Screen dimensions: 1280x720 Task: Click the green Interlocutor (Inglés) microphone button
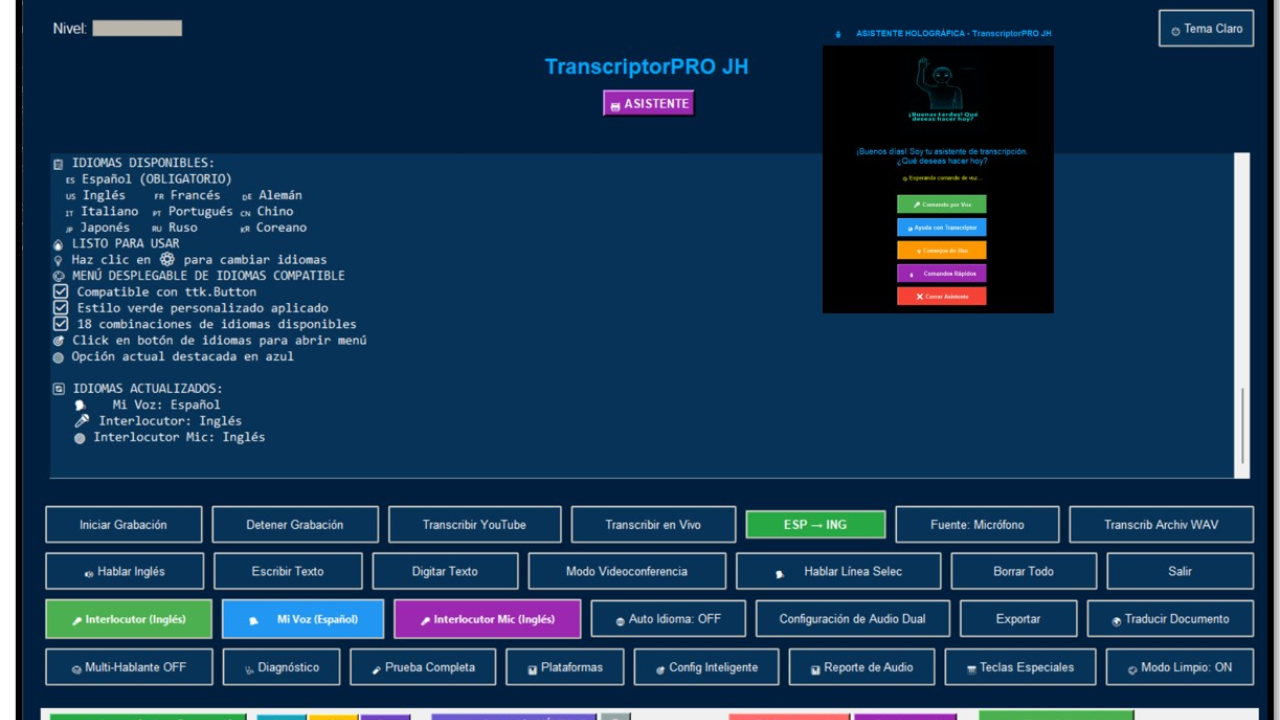(x=129, y=619)
